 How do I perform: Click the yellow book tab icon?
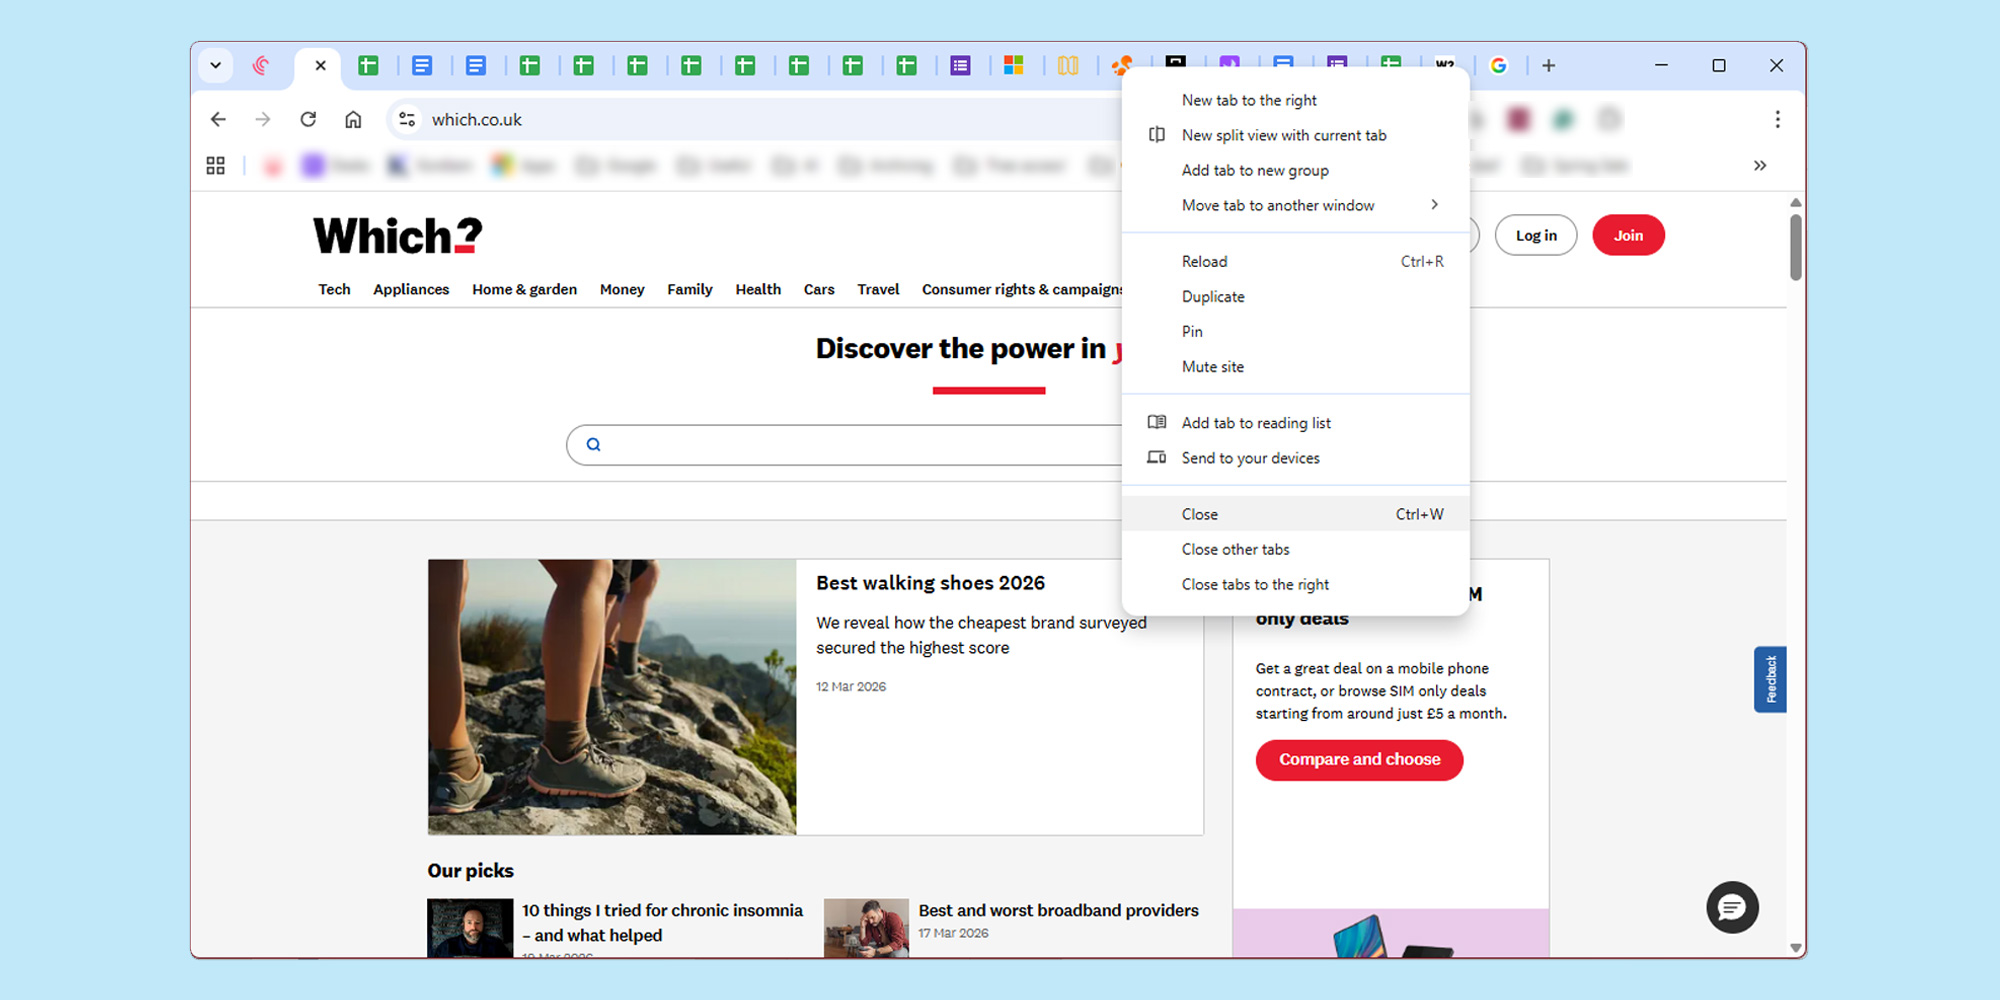pyautogui.click(x=1067, y=65)
